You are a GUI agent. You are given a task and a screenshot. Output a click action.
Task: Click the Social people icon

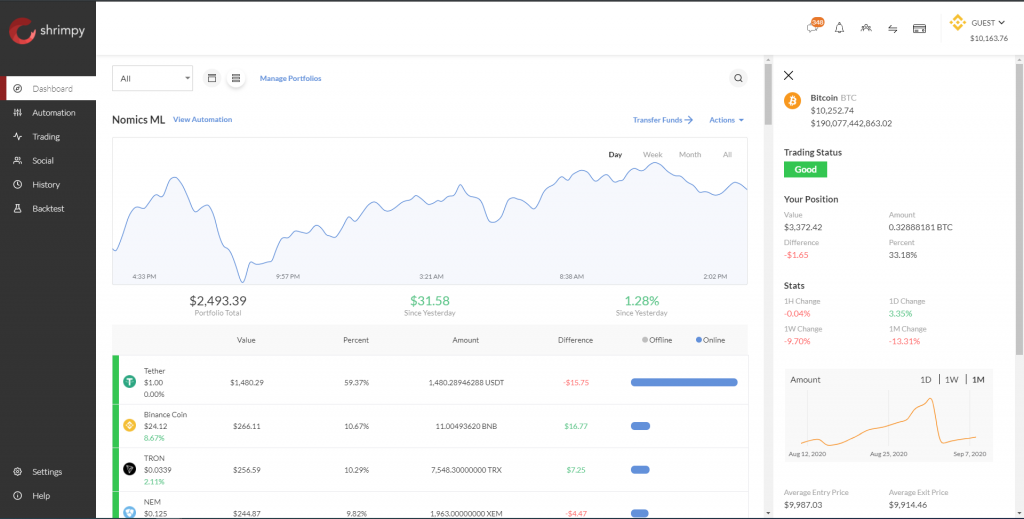tap(18, 161)
